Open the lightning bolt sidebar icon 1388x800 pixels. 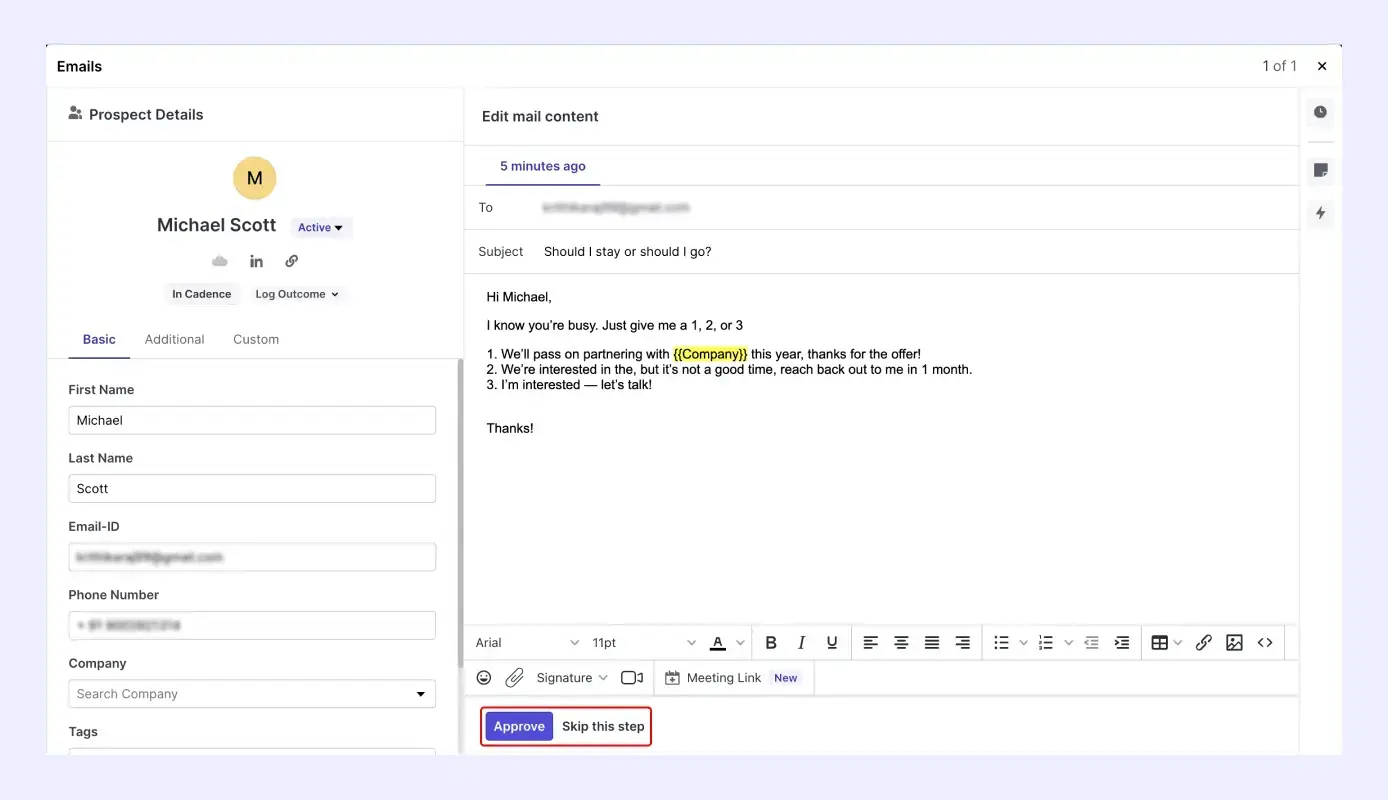[x=1321, y=213]
